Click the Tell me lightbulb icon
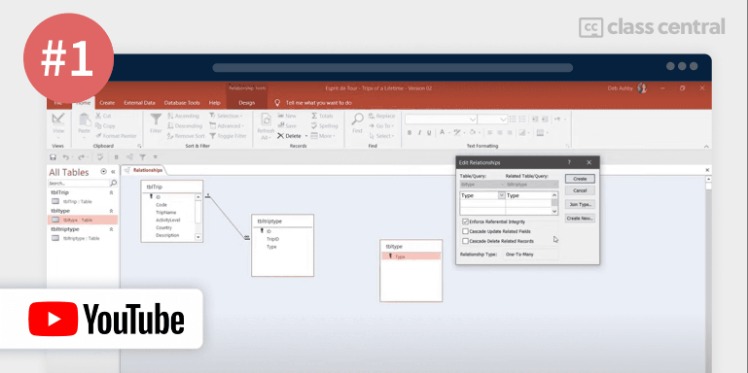Image resolution: width=748 pixels, height=373 pixels. click(x=277, y=103)
